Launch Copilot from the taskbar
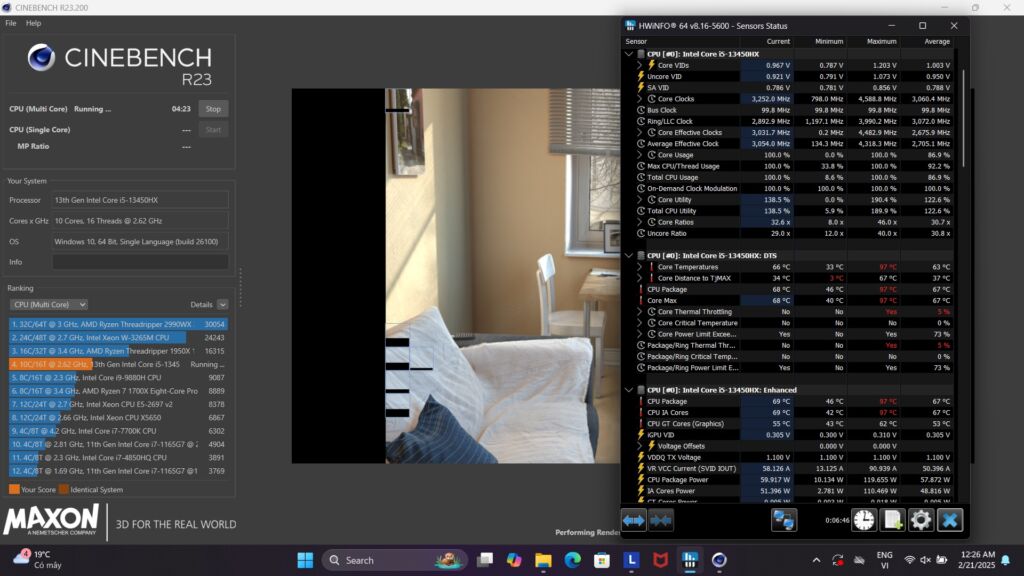Viewport: 1024px width, 576px height. [514, 560]
